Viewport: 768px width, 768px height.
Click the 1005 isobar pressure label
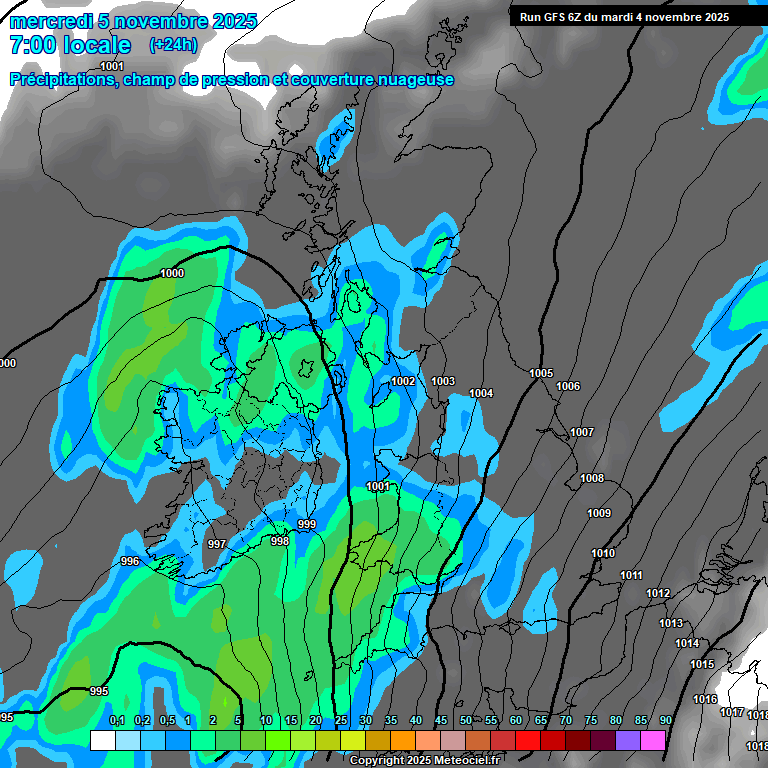(541, 373)
